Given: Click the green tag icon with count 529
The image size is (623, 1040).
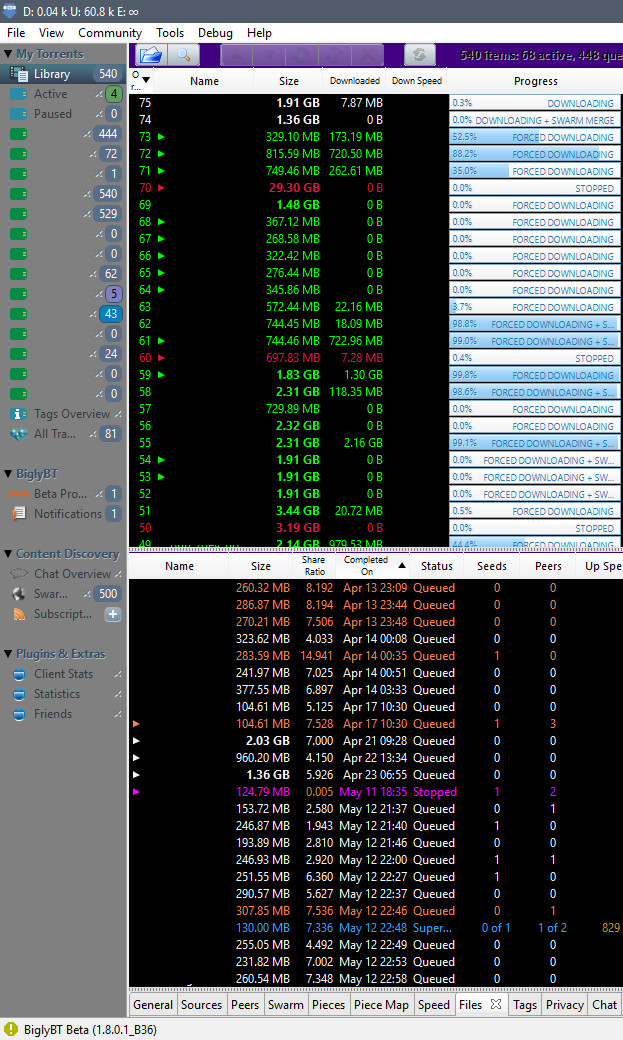Looking at the screenshot, I should (19, 214).
